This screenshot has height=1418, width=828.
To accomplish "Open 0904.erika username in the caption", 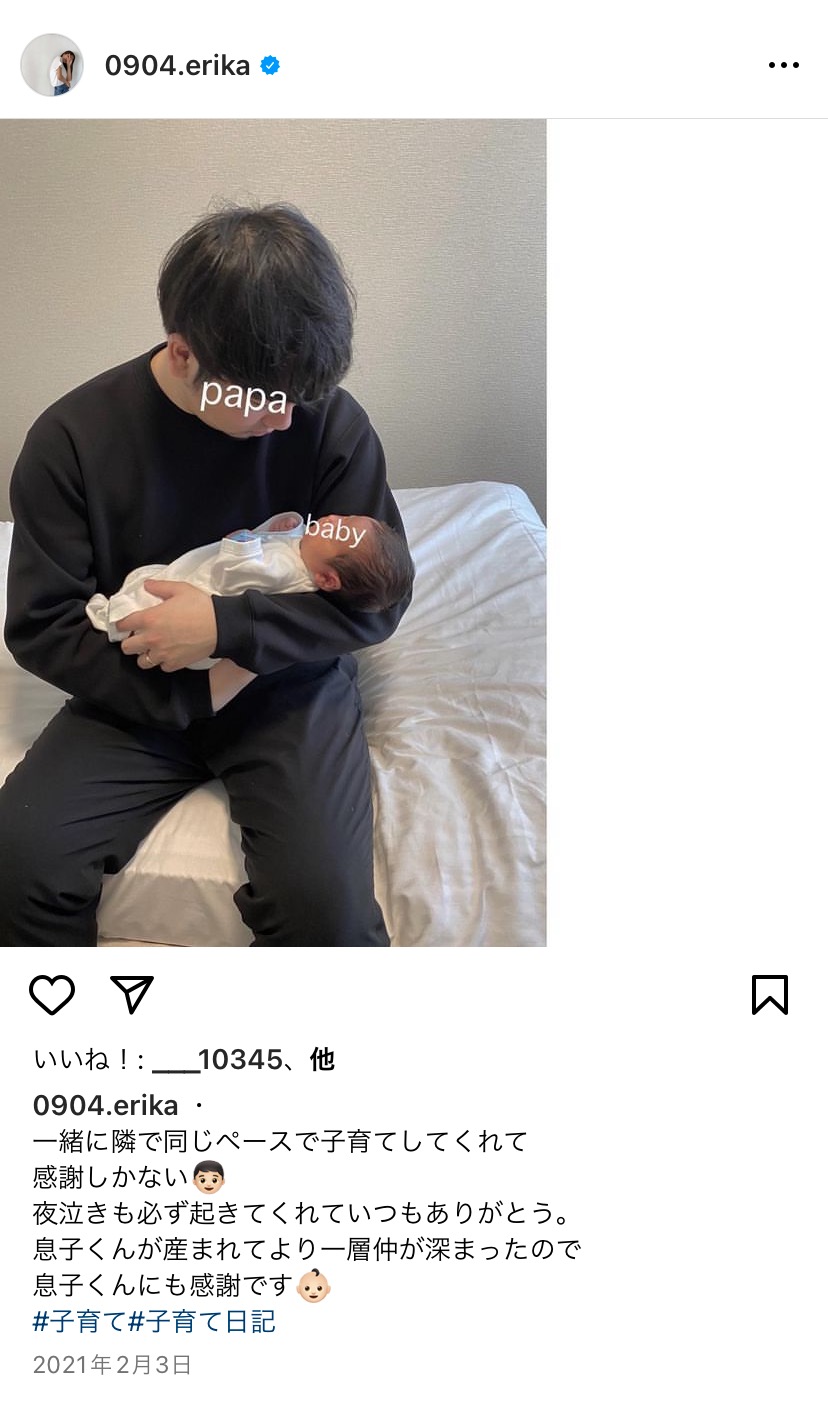I will click(106, 1106).
